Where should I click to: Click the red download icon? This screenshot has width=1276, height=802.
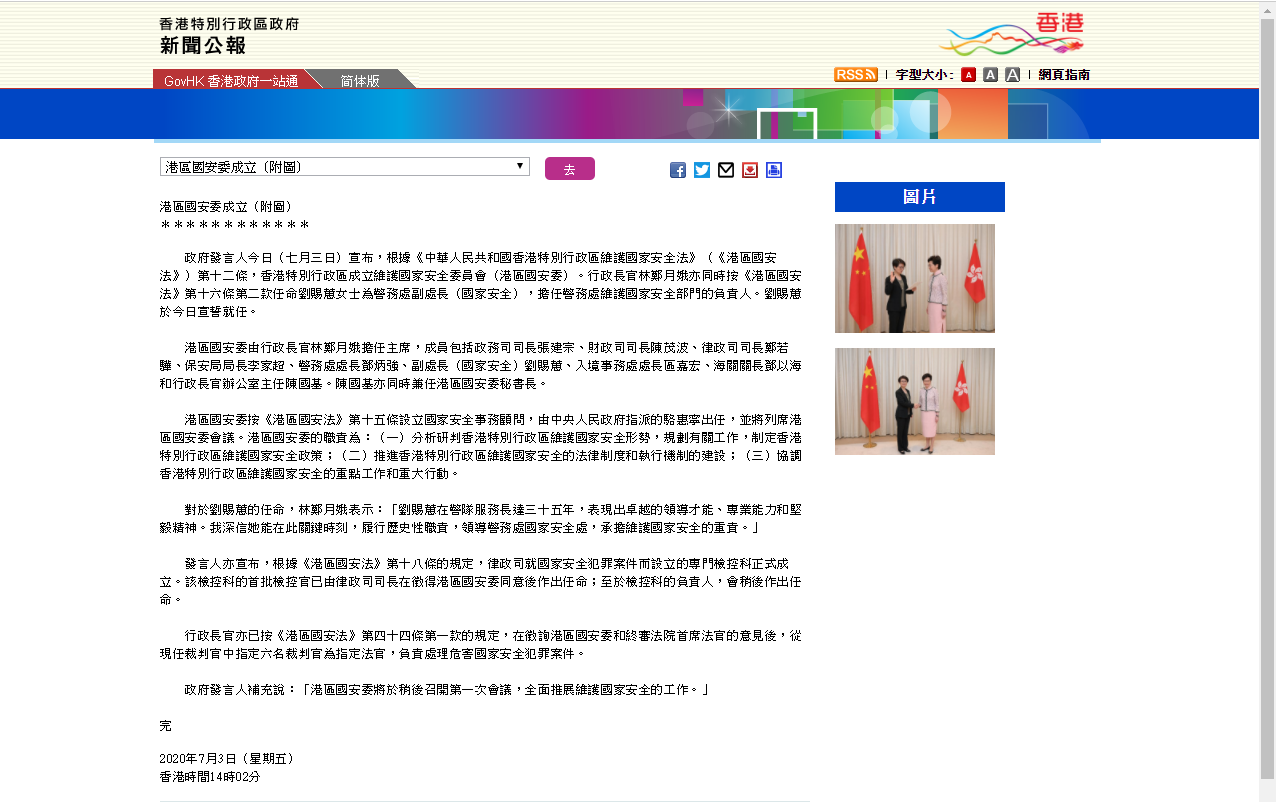click(750, 170)
